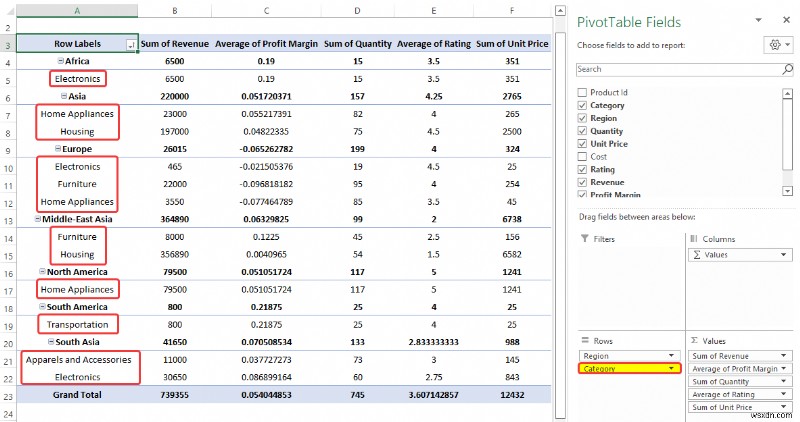Select column F header
This screenshot has width=800, height=422.
pos(512,11)
